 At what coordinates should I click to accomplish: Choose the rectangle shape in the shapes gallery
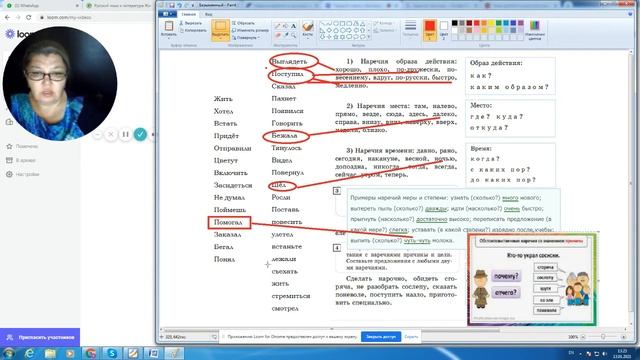coord(343,24)
